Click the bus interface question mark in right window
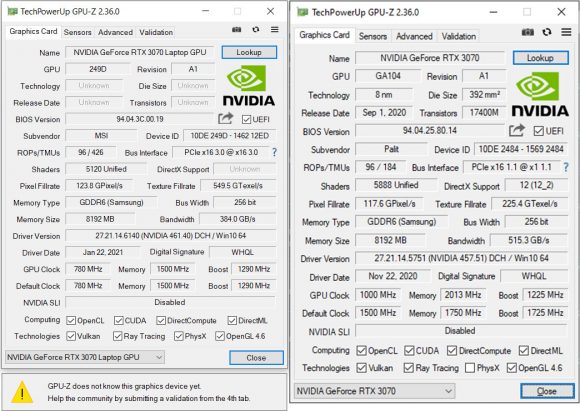 (566, 167)
